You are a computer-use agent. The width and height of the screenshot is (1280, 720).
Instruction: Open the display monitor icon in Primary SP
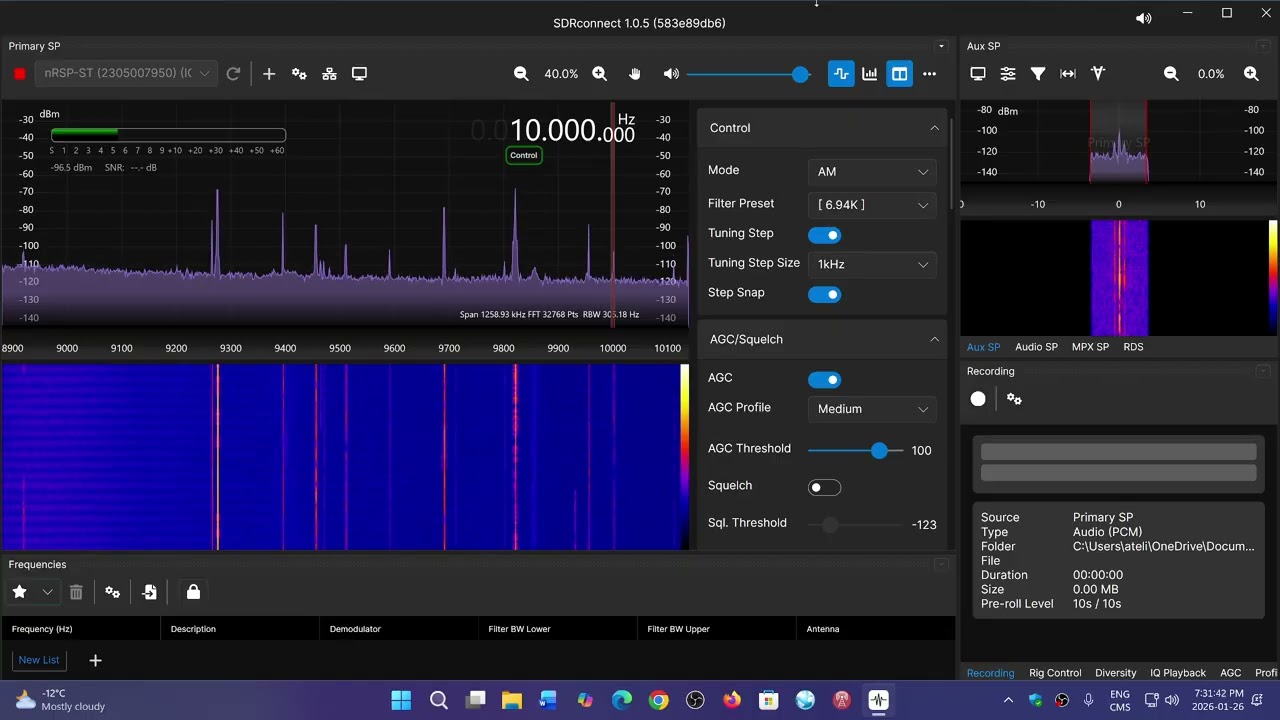click(x=359, y=74)
